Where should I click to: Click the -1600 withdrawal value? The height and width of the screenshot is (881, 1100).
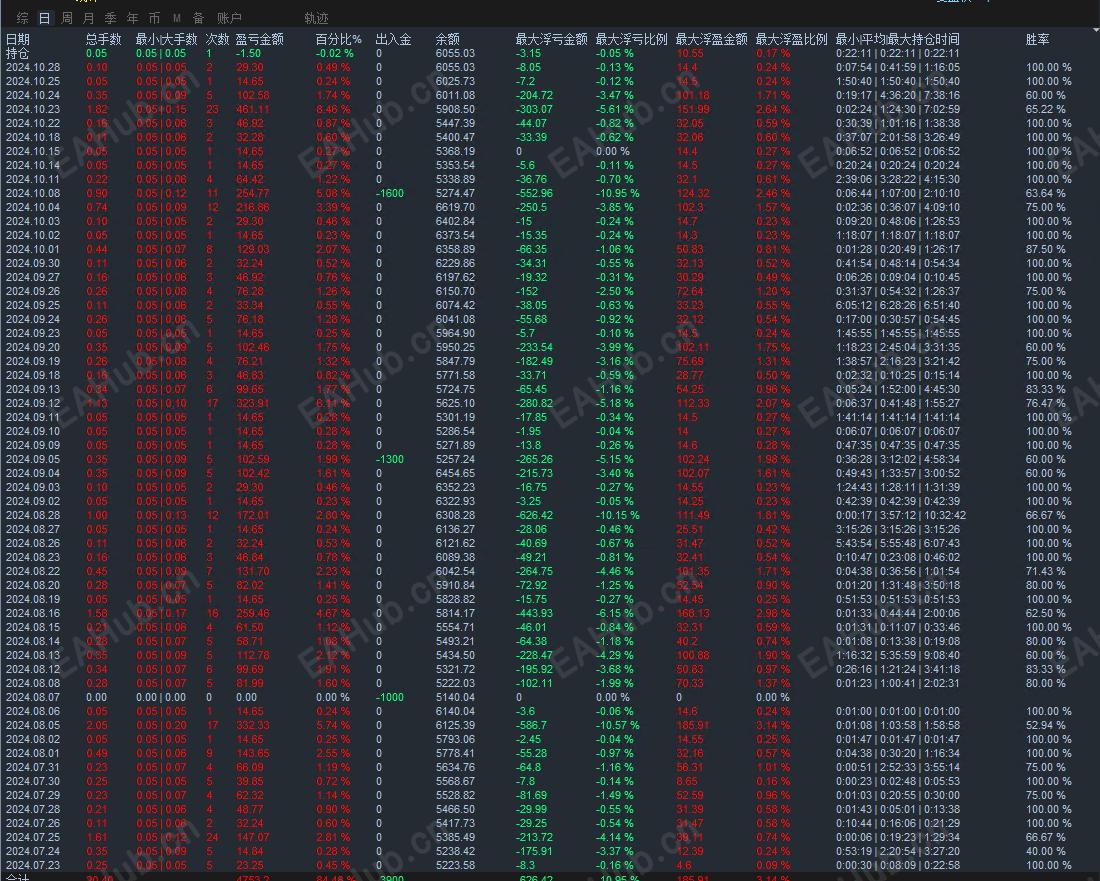point(390,194)
